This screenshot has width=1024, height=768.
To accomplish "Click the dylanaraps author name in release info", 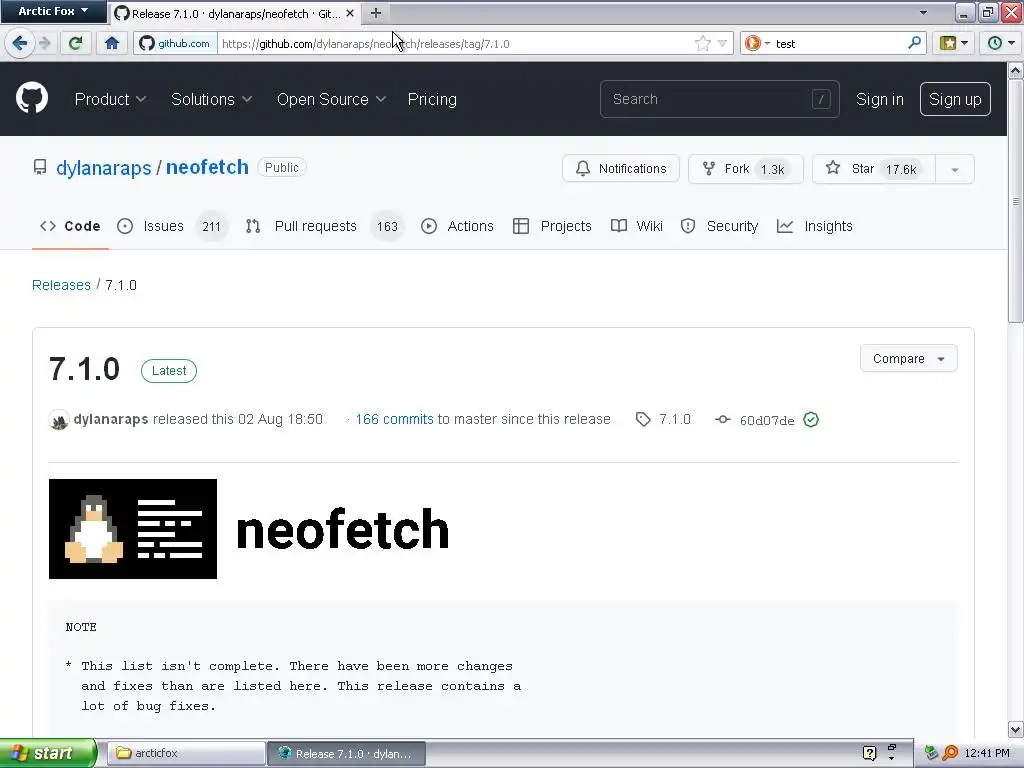I will pos(111,419).
